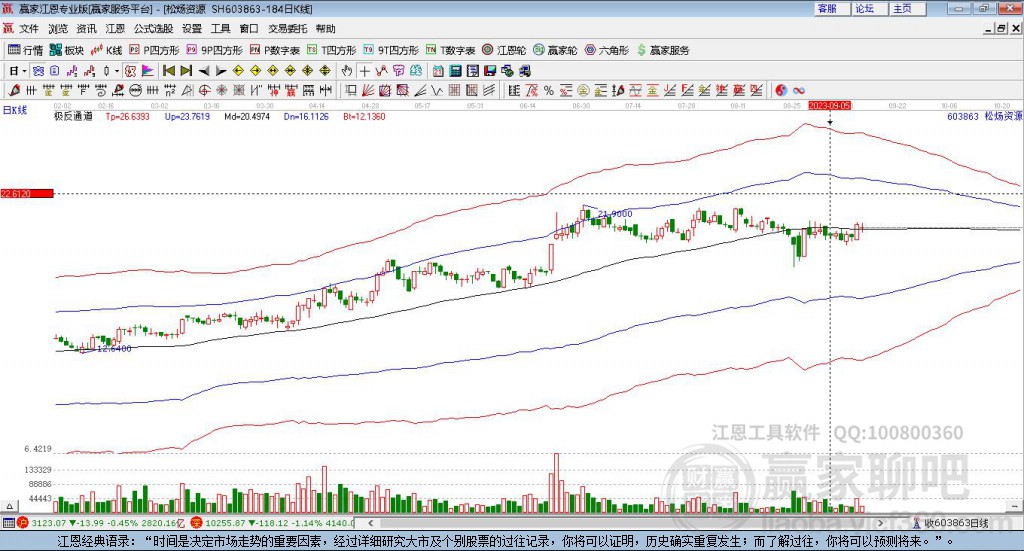Click the 603863 松炀资源 stock label
The width and height of the screenshot is (1024, 551).
pyautogui.click(x=984, y=116)
